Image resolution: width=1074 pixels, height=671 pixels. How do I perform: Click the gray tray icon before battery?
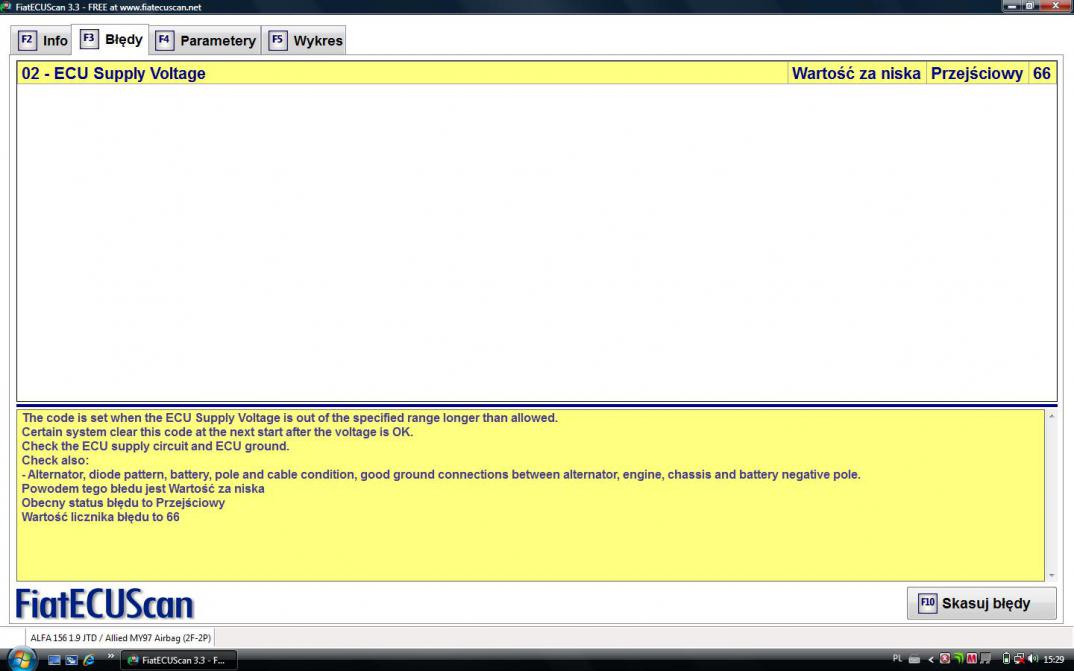[x=986, y=659]
